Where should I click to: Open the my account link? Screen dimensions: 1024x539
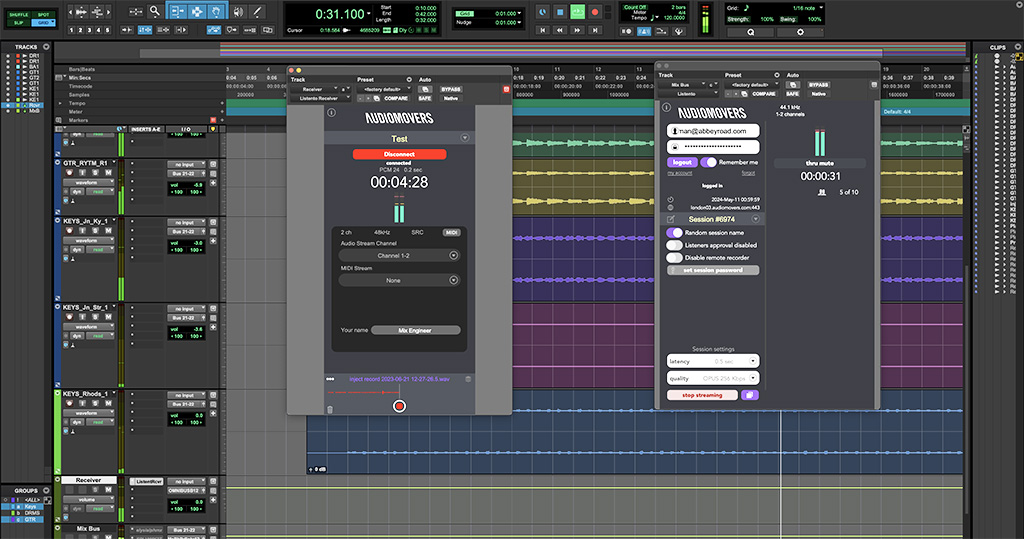point(679,173)
